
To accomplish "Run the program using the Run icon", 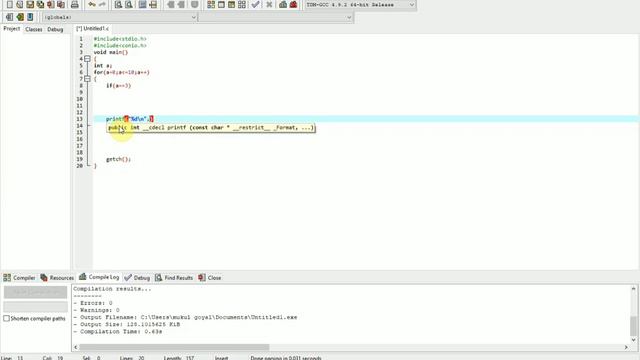I will pyautogui.click(x=221, y=4).
